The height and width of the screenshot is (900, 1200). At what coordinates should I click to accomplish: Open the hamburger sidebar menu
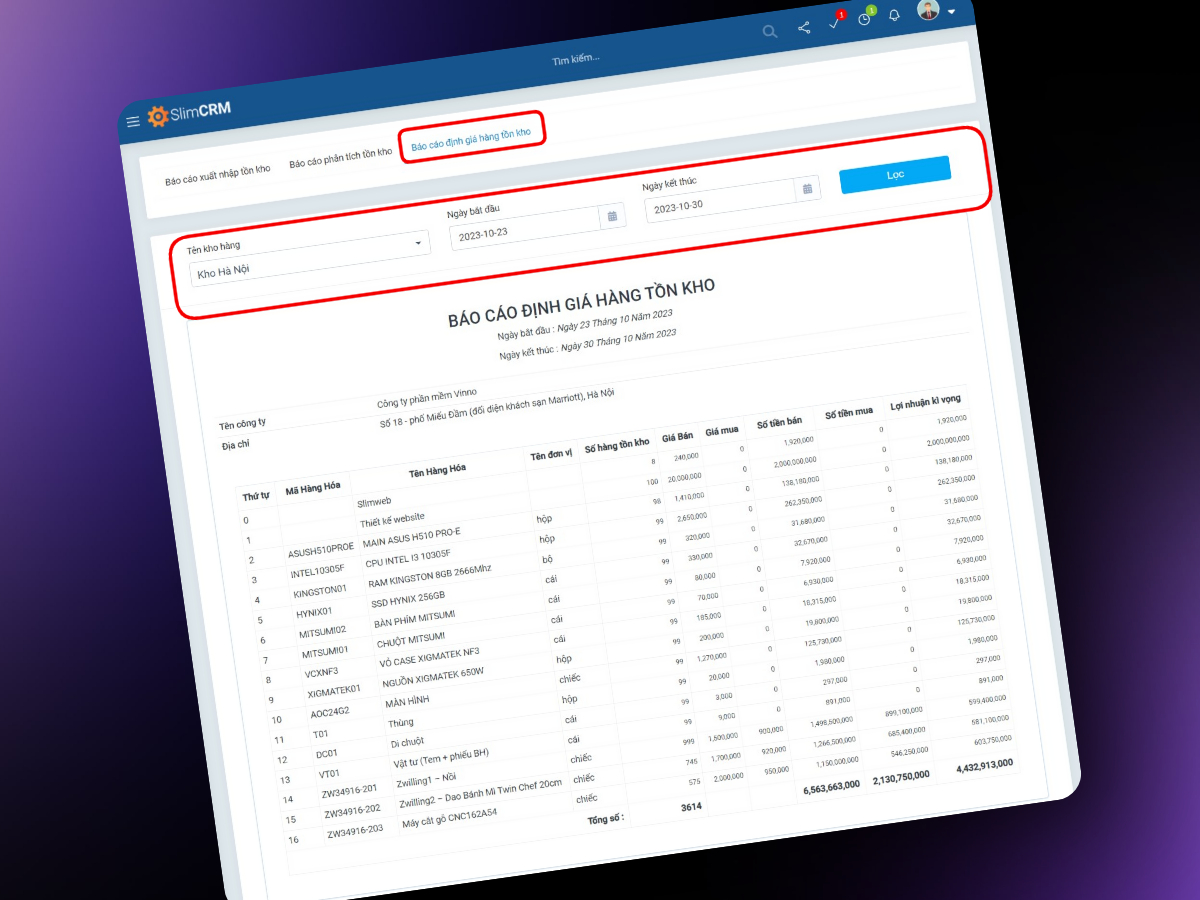133,122
